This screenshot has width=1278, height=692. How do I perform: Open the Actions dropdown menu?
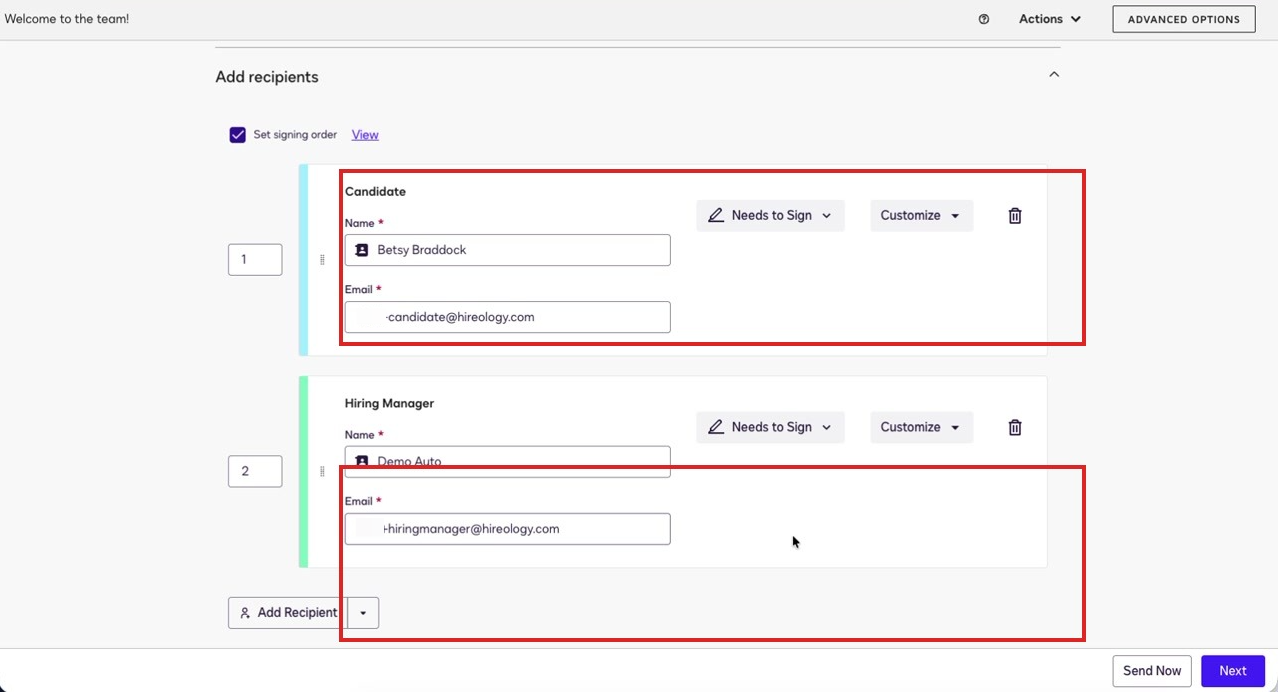click(x=1050, y=19)
